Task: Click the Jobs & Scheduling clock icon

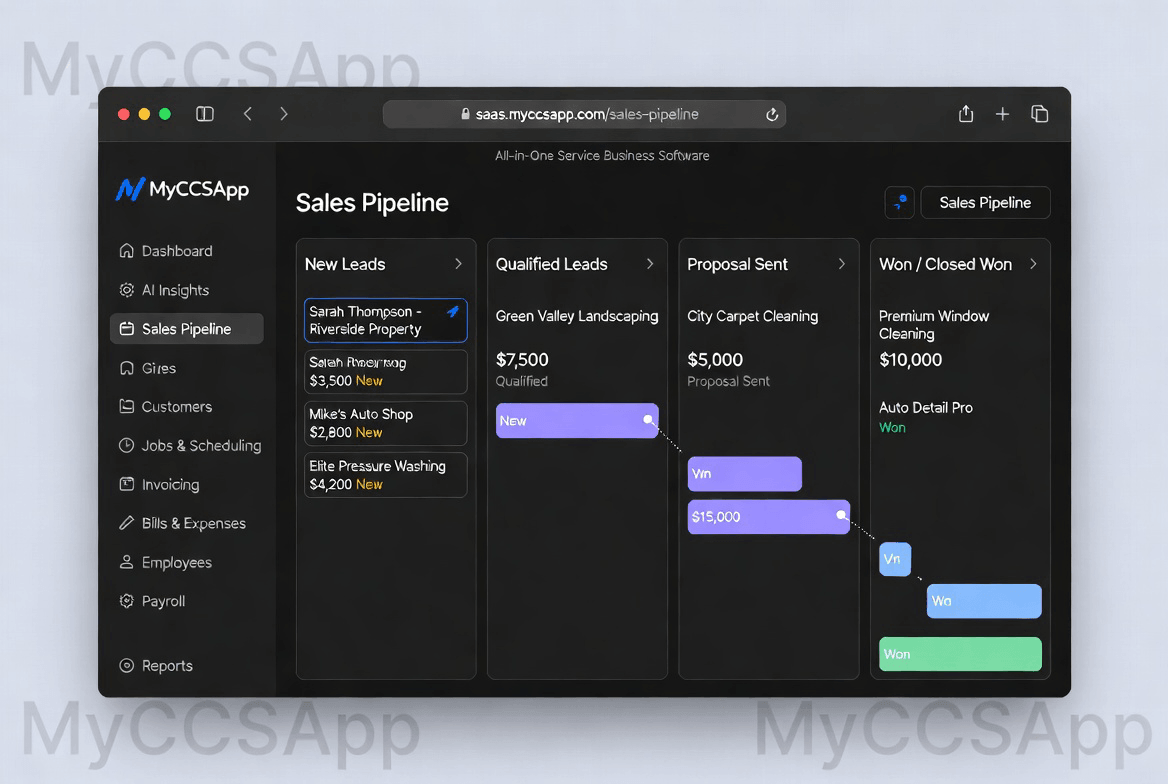Action: coord(127,445)
